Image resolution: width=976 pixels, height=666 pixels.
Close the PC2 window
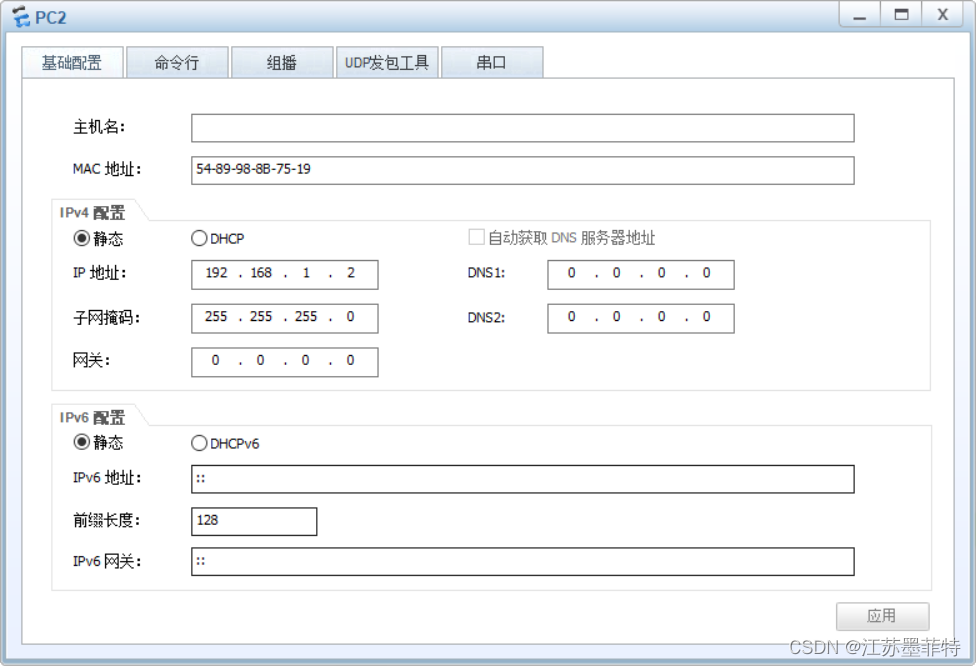tap(943, 15)
